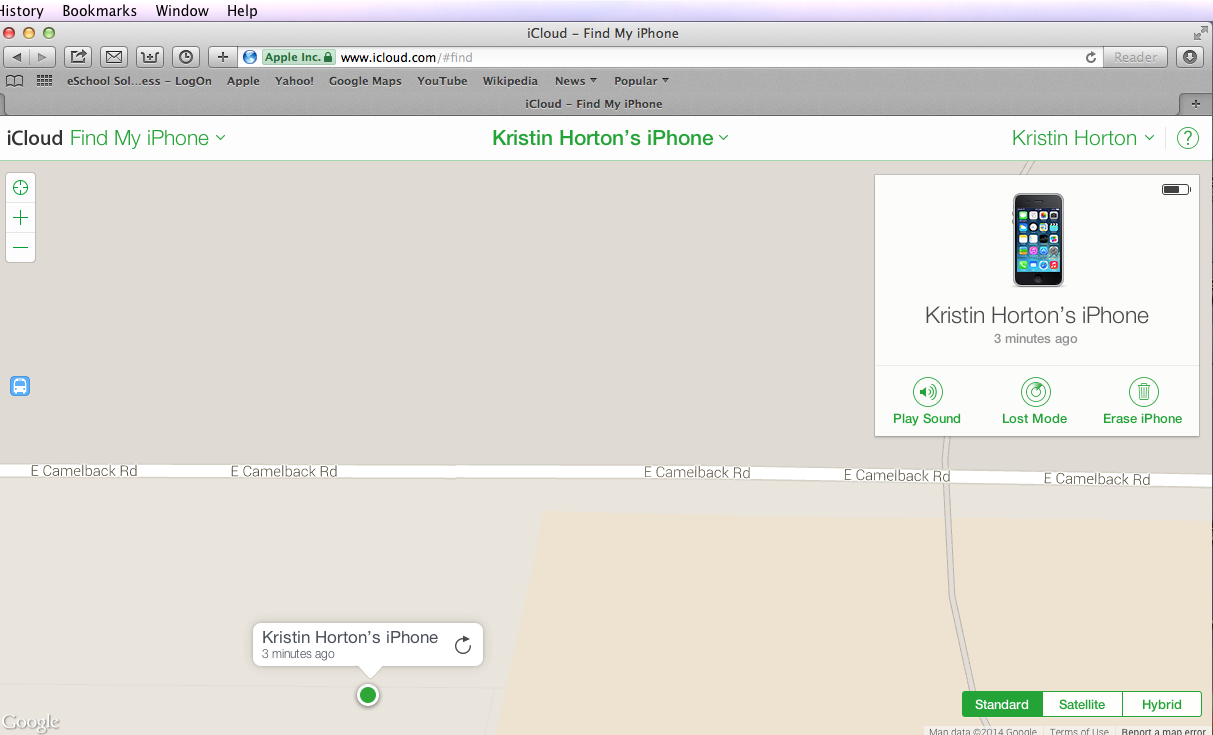Expand the Popular bookmarks folder

pyautogui.click(x=642, y=81)
